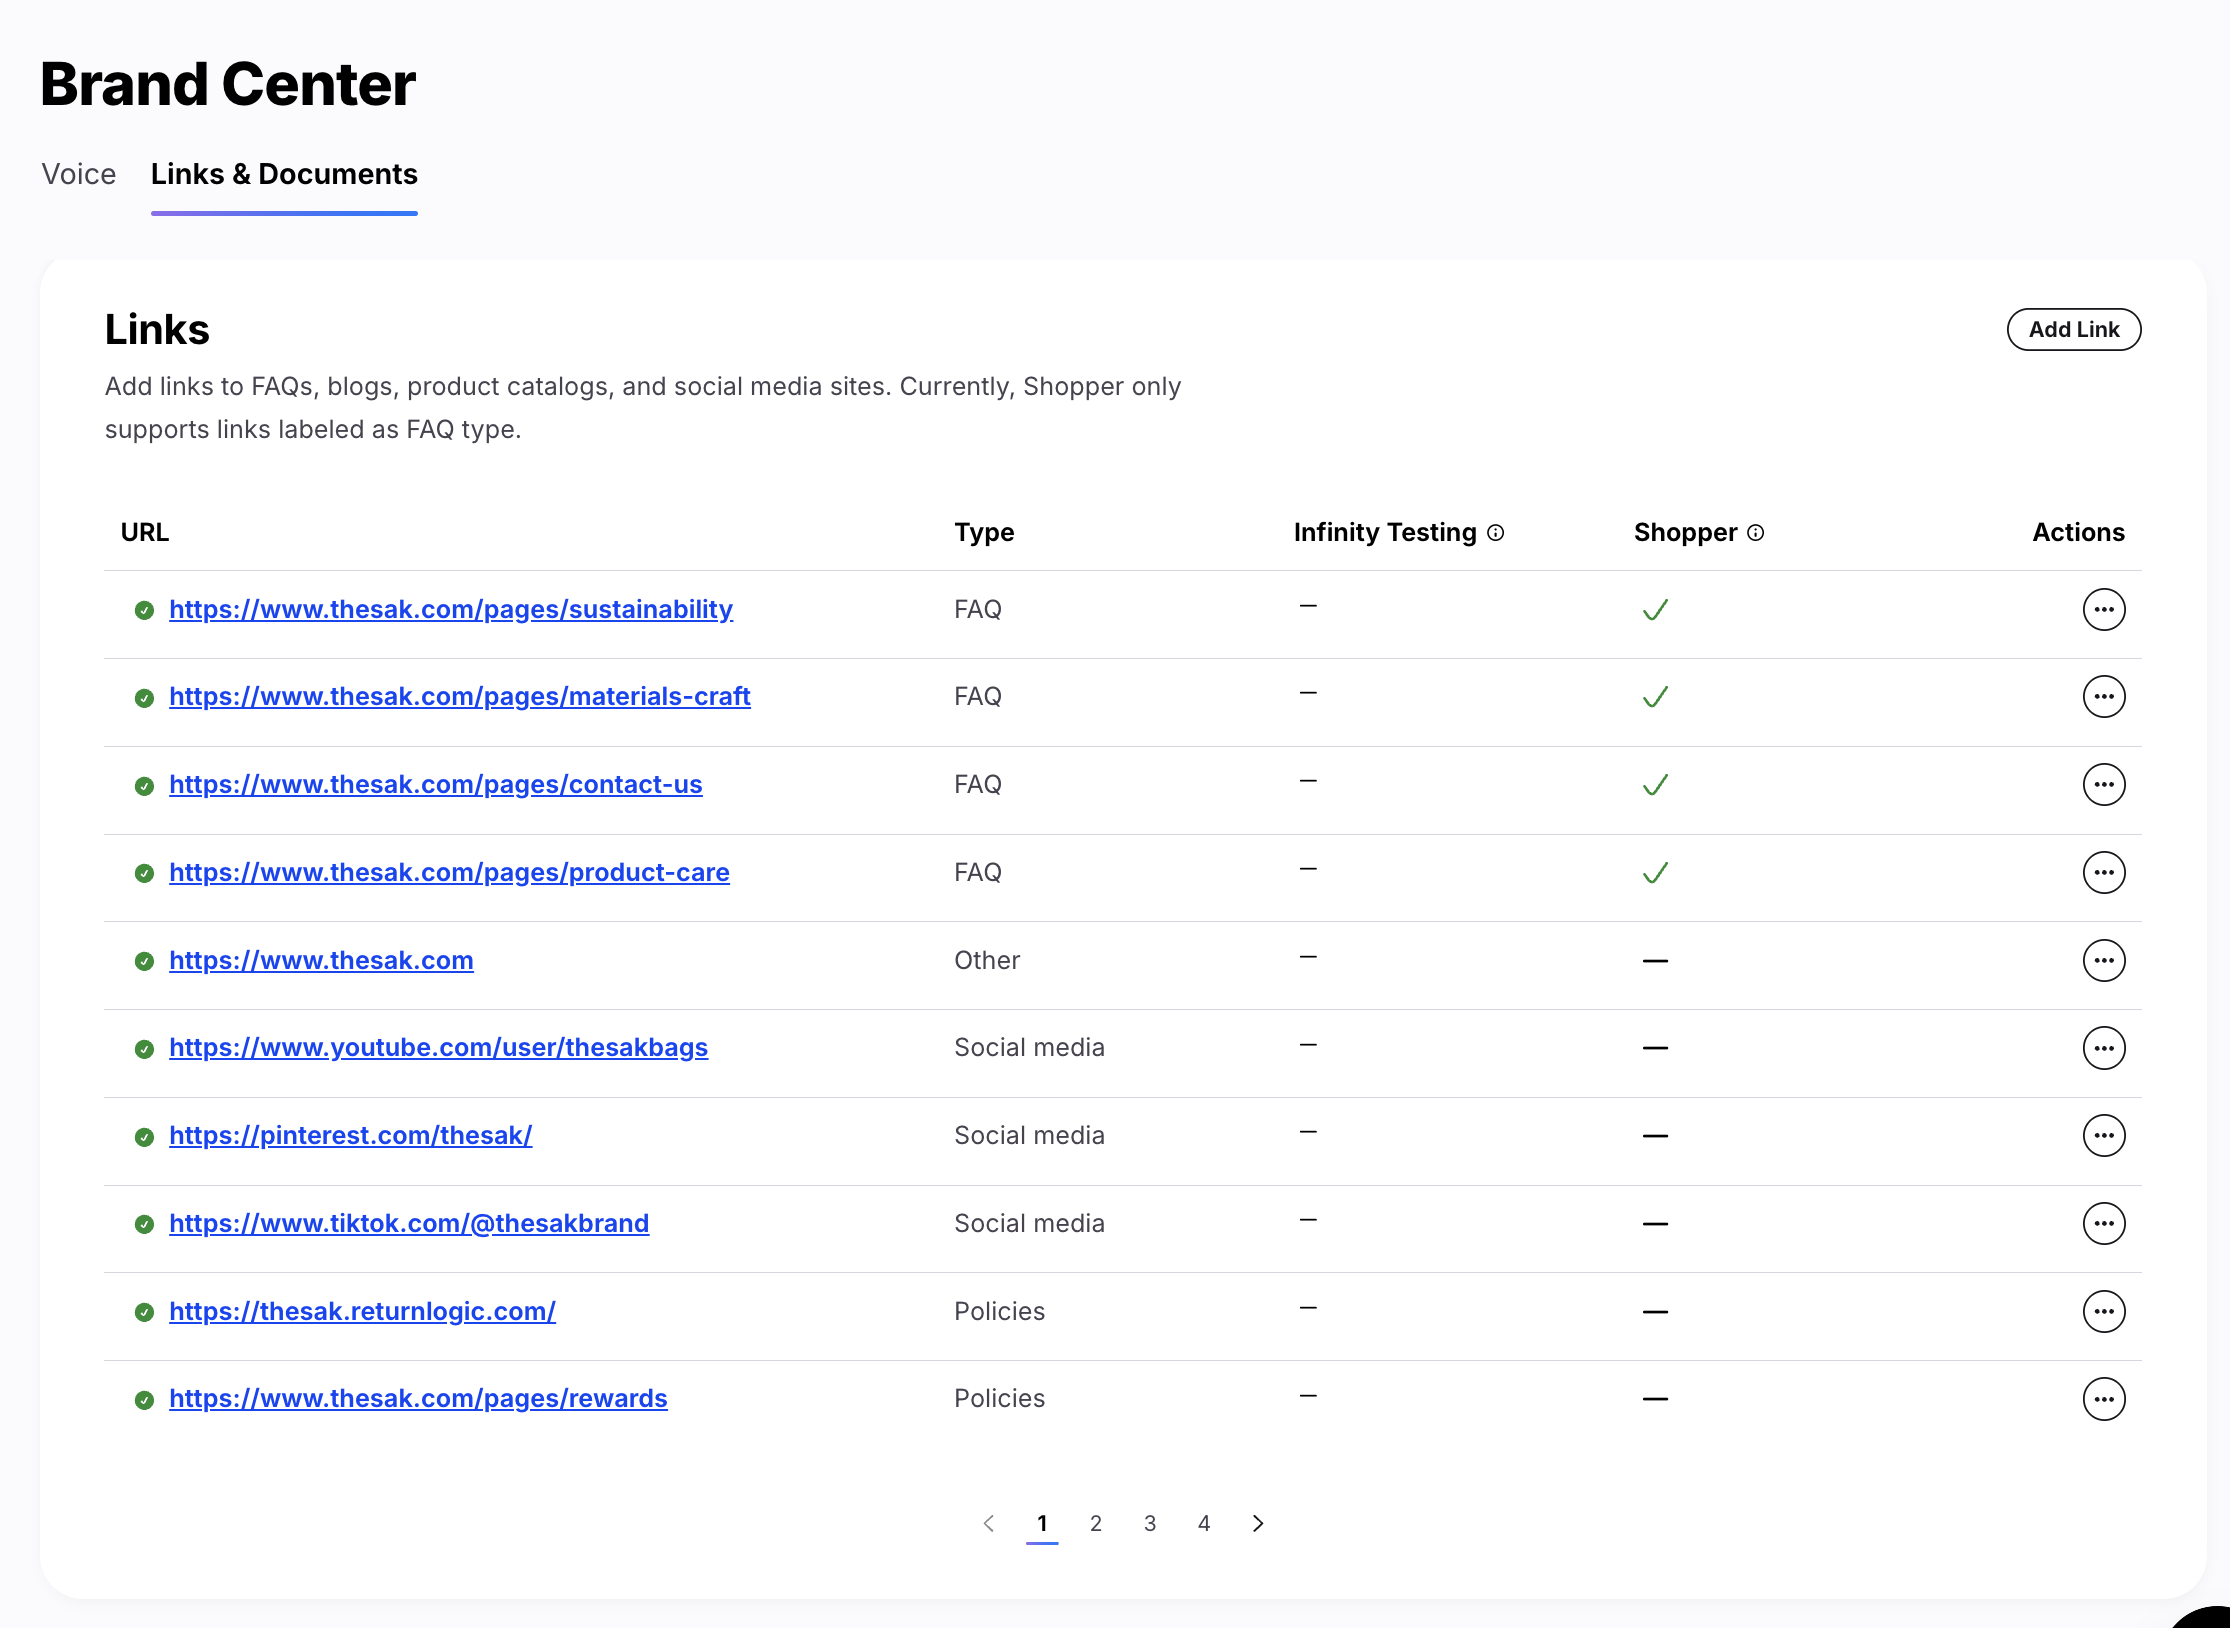Click green Shopper checkmark on contact-us row
The image size is (2230, 1628).
[x=1654, y=785]
